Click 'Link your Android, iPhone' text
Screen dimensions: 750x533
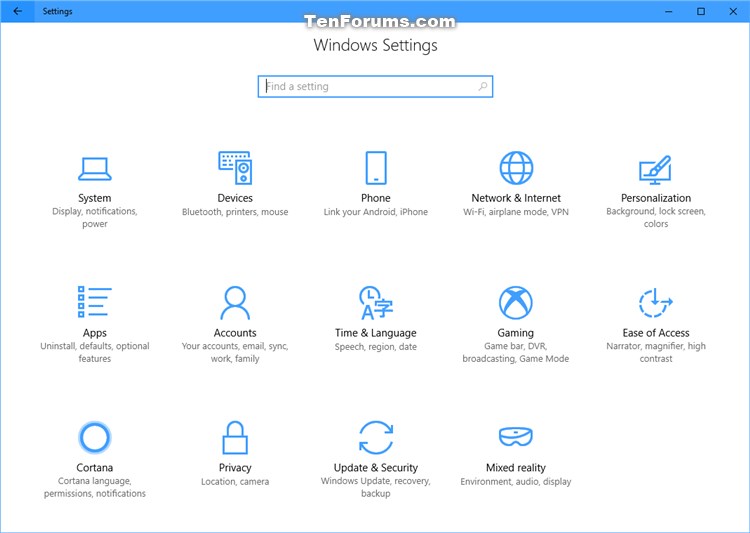375,212
